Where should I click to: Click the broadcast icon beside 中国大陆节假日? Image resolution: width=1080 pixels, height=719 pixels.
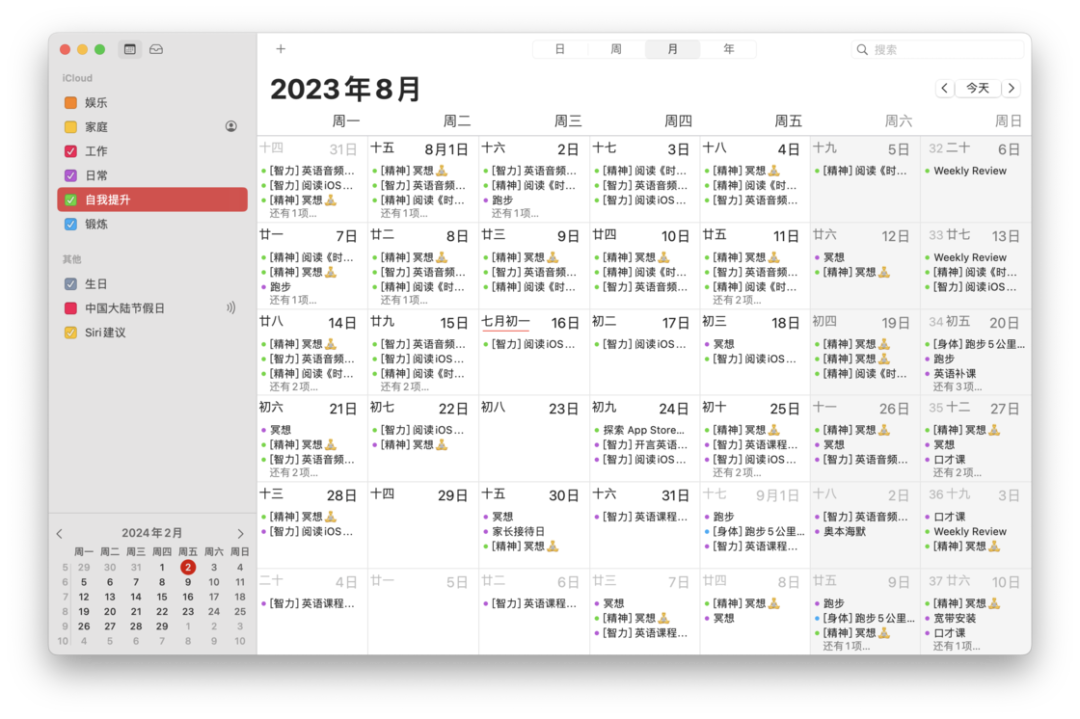tap(231, 308)
